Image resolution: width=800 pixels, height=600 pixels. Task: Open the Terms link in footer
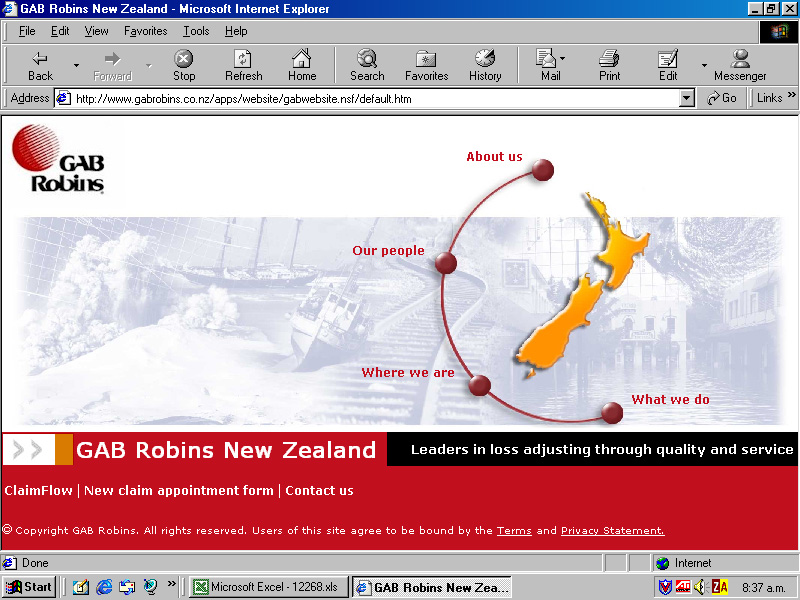(x=514, y=531)
